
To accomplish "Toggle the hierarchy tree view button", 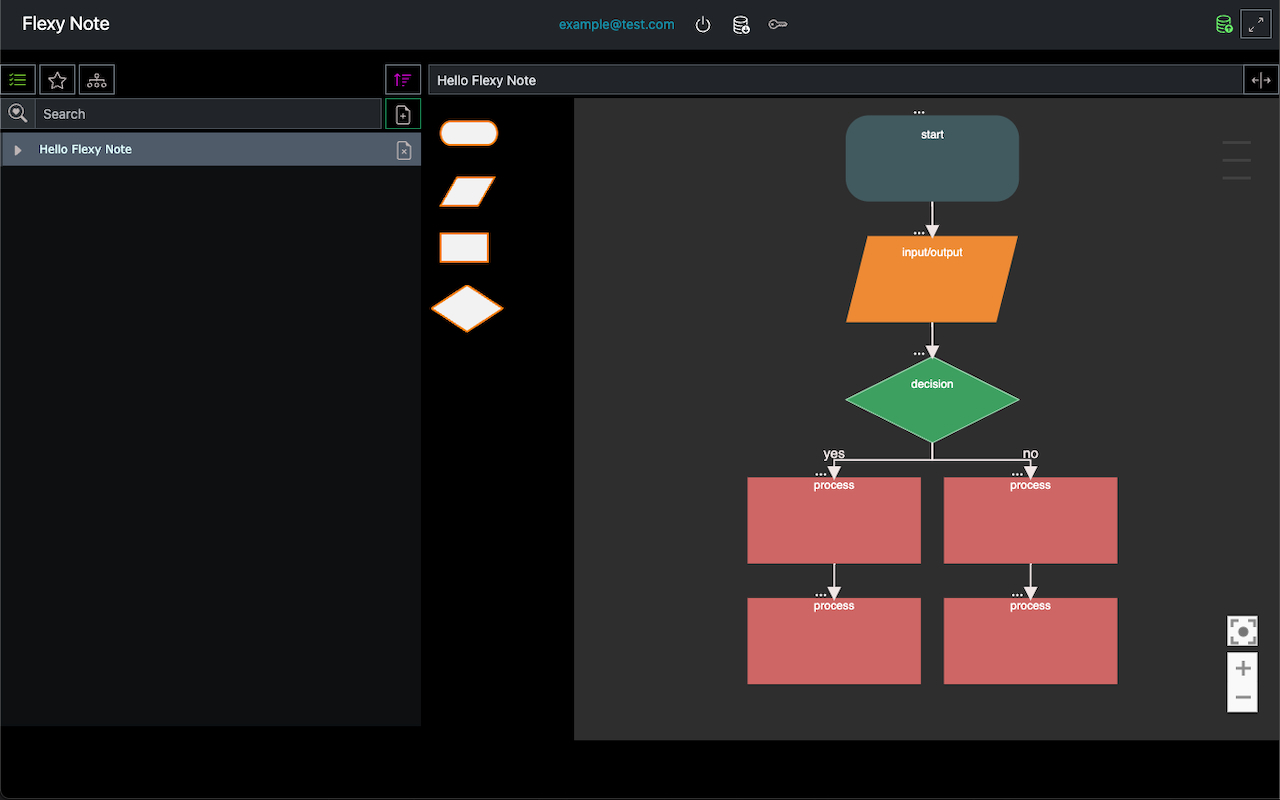I will [x=97, y=80].
